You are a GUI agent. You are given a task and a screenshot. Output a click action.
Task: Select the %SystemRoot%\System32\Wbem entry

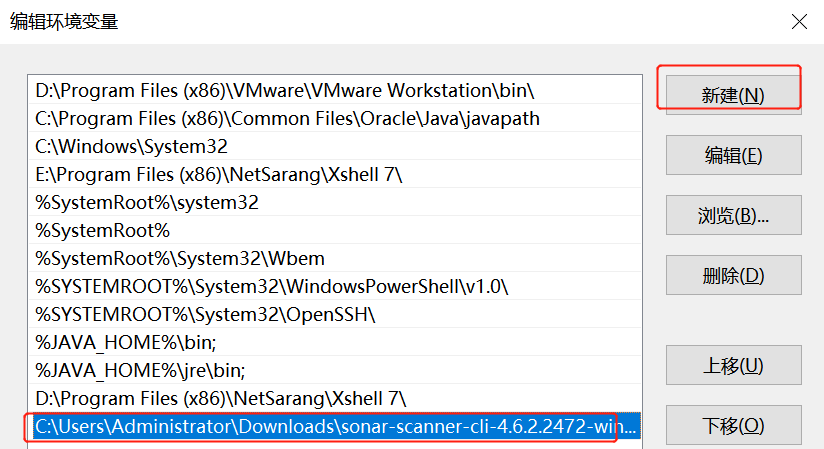[335, 258]
